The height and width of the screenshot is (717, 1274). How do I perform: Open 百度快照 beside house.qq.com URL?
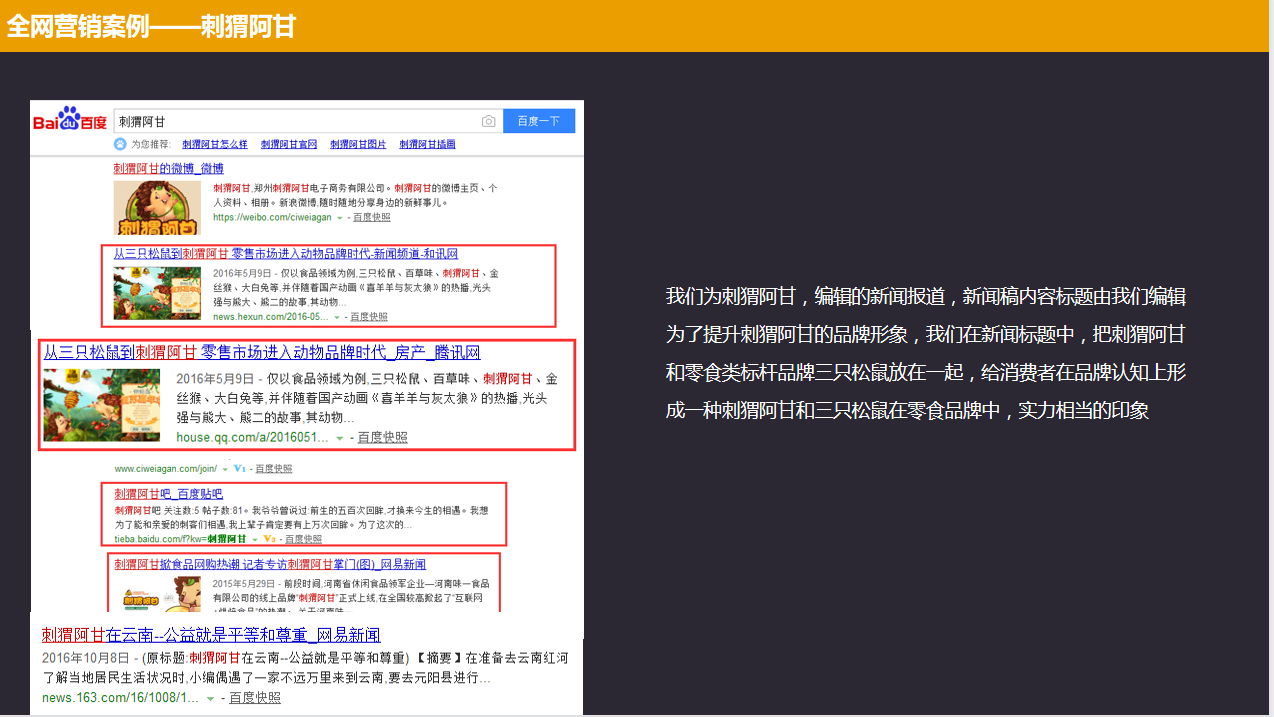click(x=383, y=438)
